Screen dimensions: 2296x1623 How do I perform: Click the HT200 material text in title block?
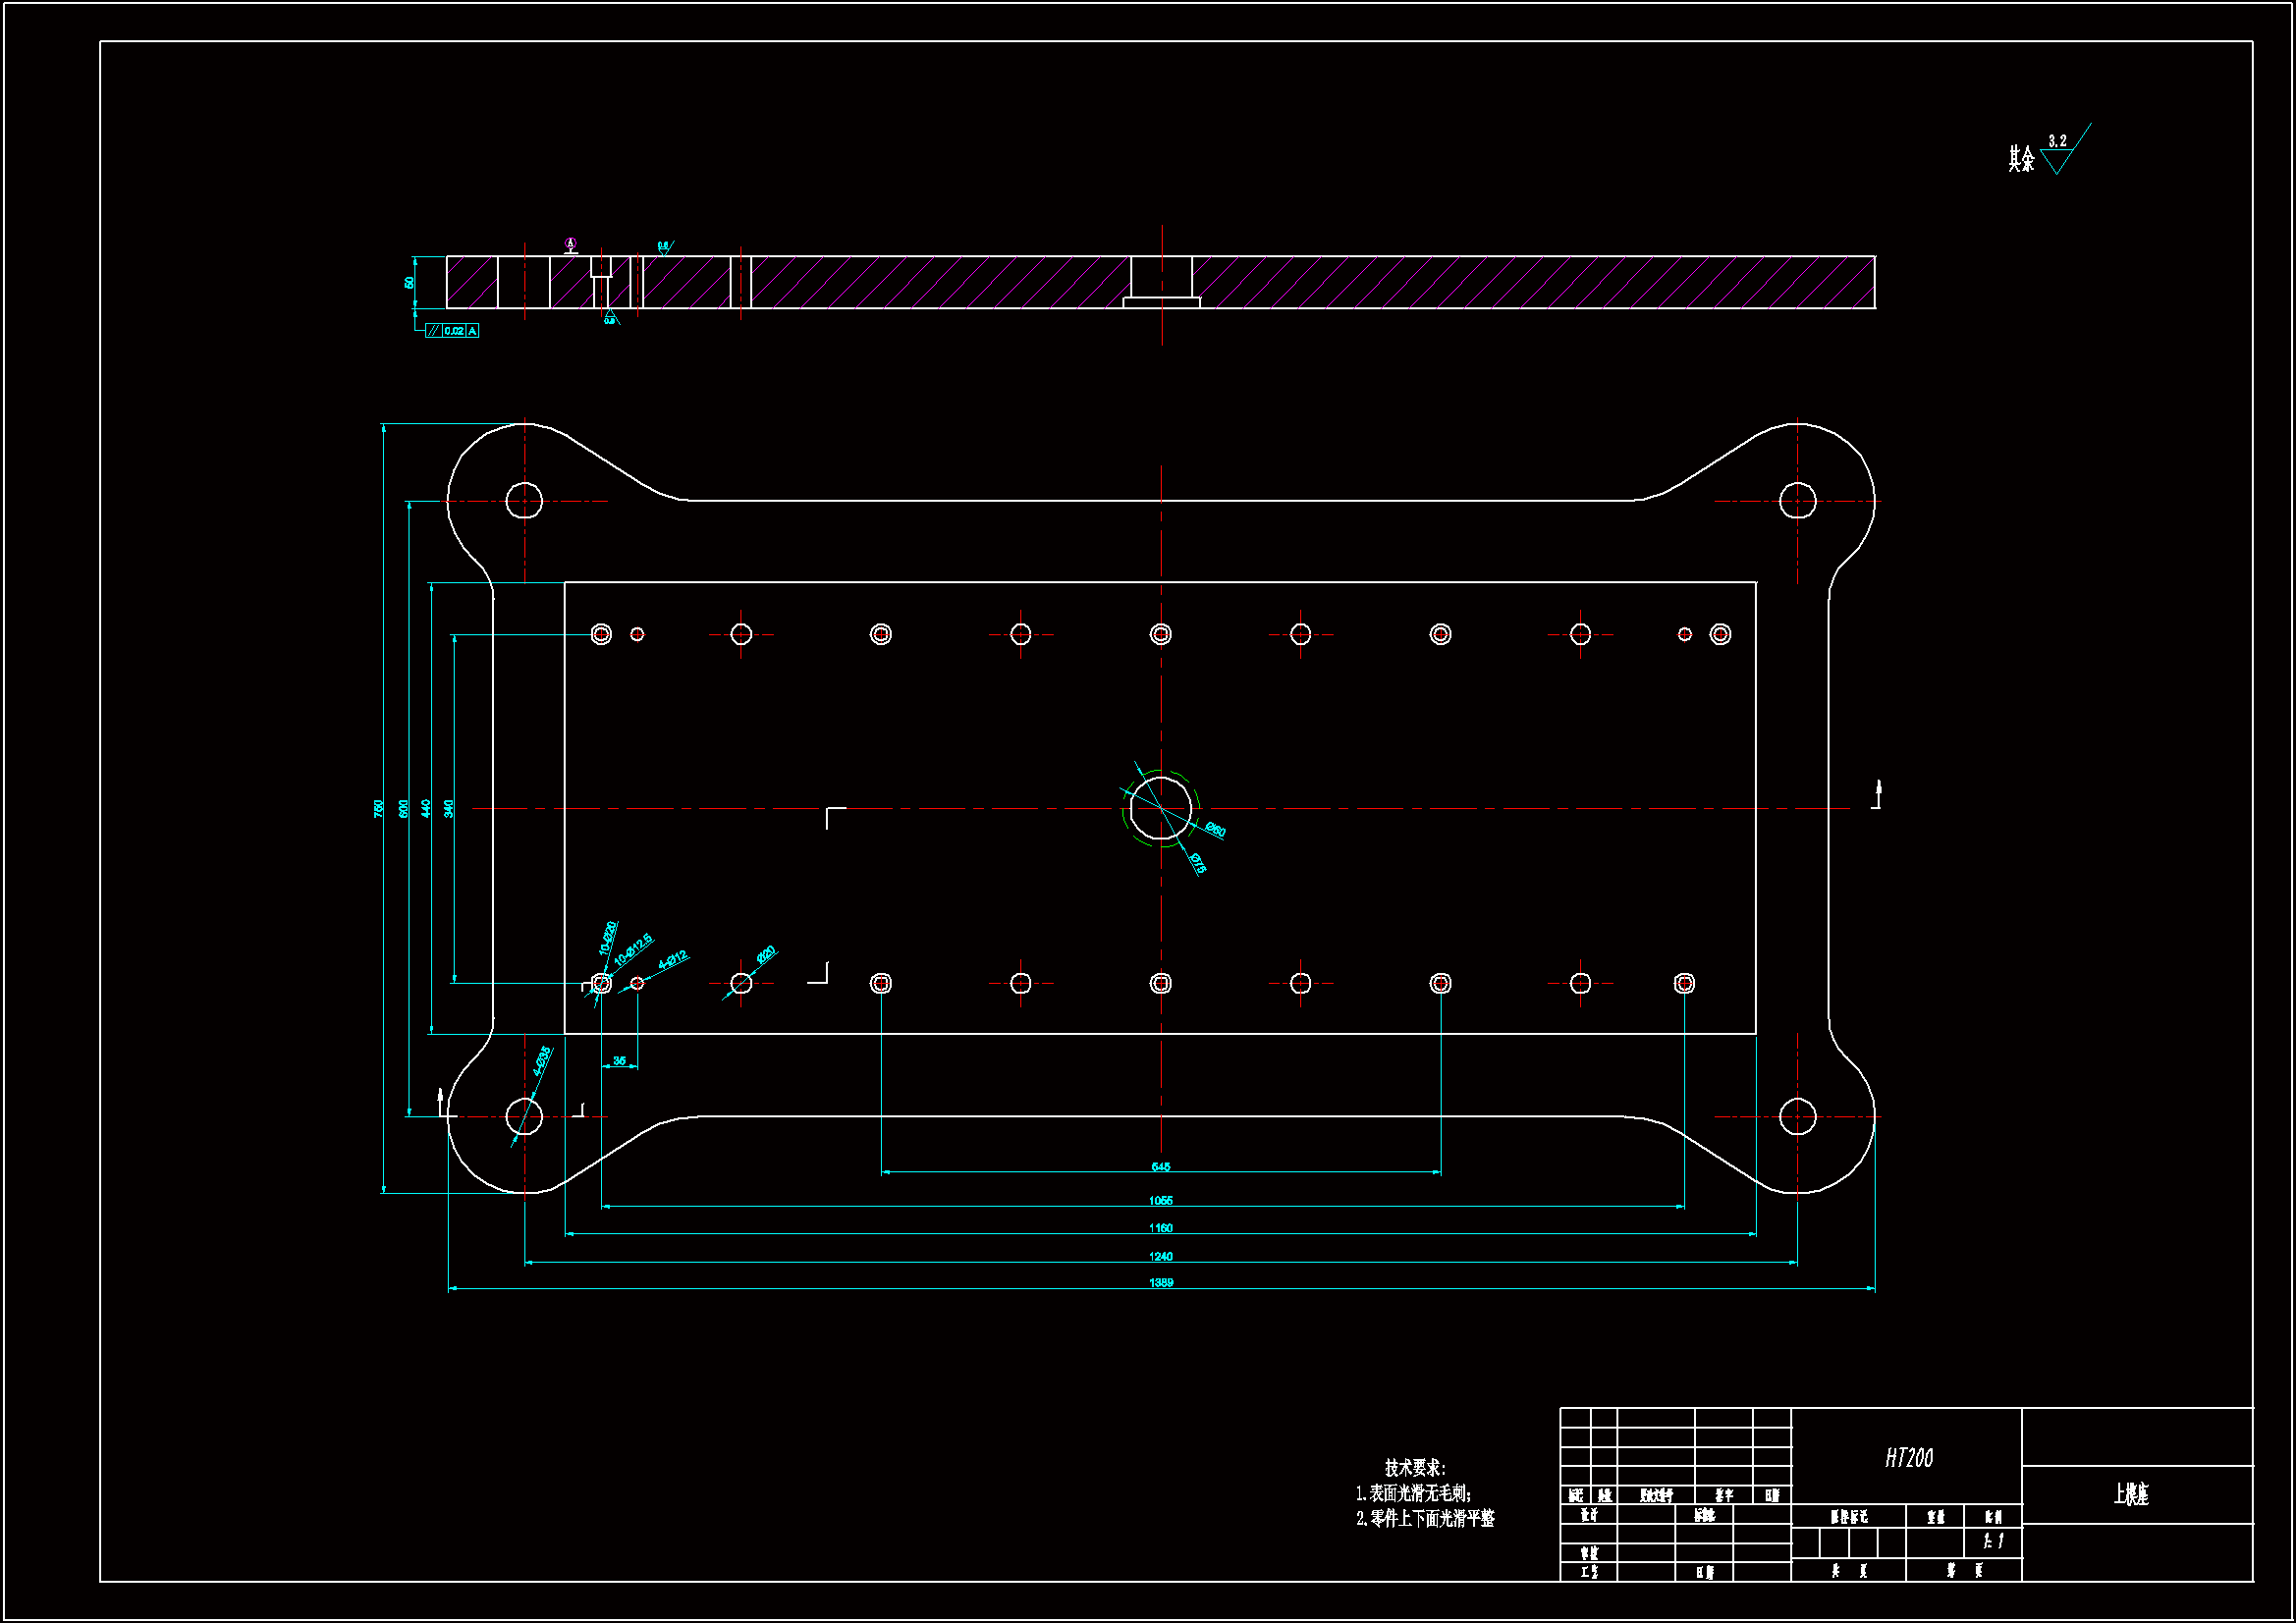[1908, 1458]
